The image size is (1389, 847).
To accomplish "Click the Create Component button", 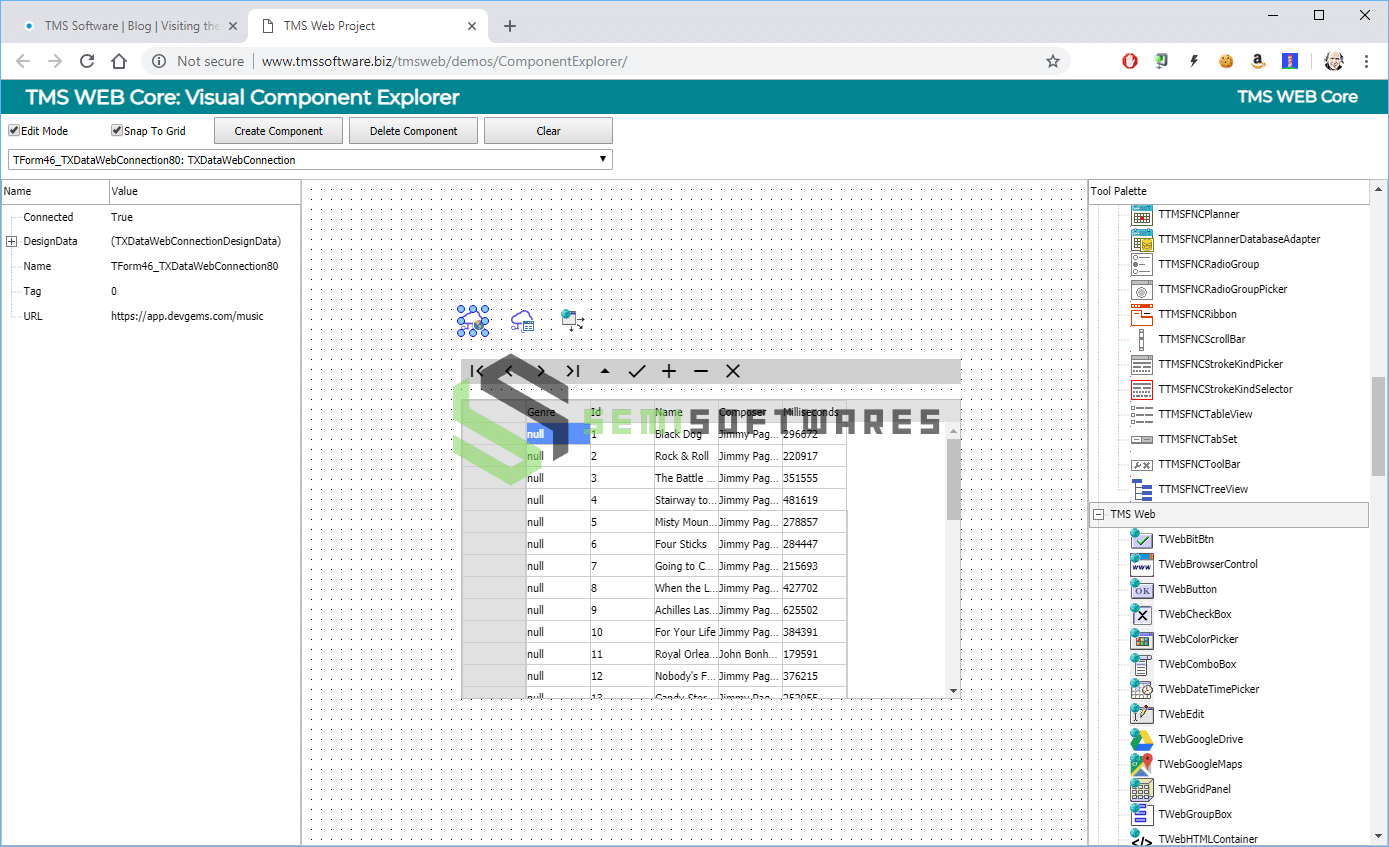I will point(278,131).
